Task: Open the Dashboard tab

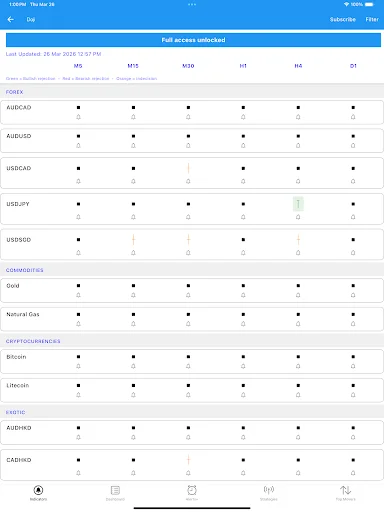Action: pyautogui.click(x=115, y=493)
